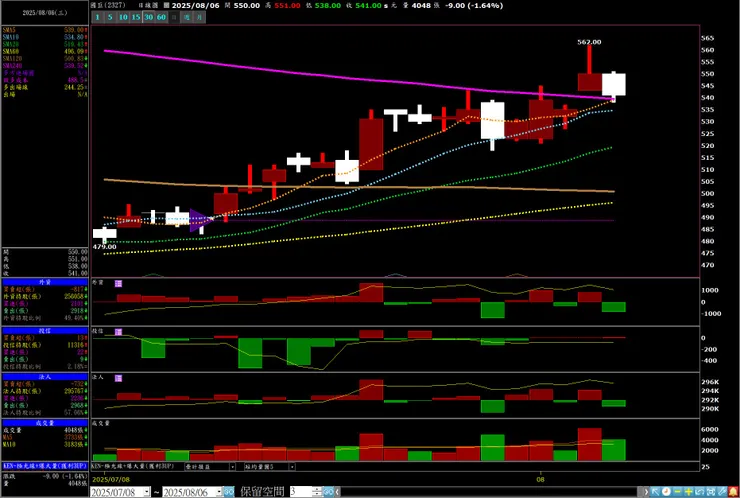740x498 pixels.
Task: Click the scrollbar left arrow
Action: (337, 491)
